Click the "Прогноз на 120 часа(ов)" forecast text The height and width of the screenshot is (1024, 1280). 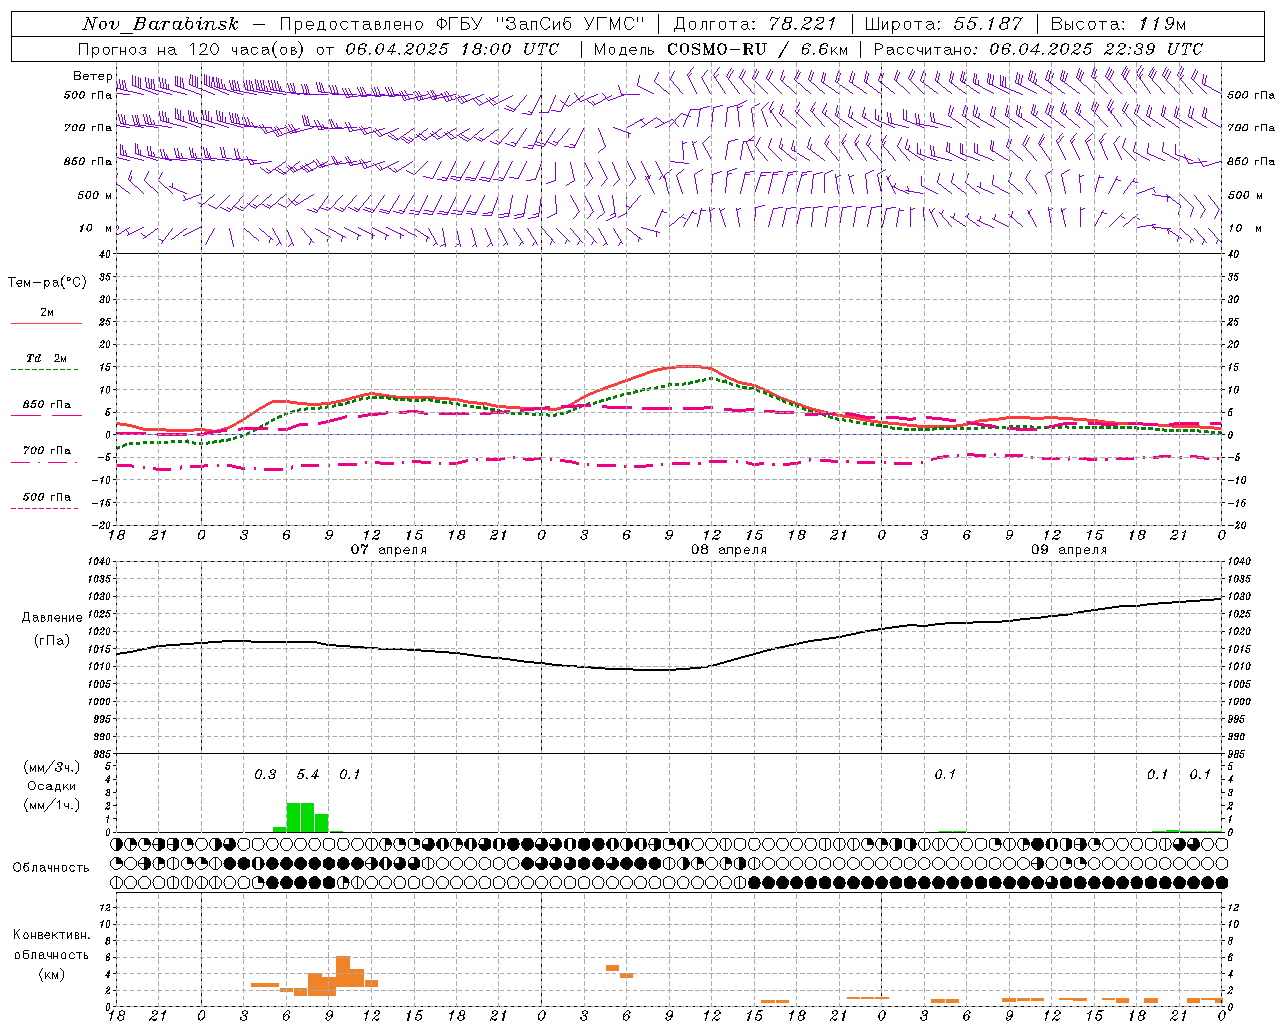tap(193, 49)
